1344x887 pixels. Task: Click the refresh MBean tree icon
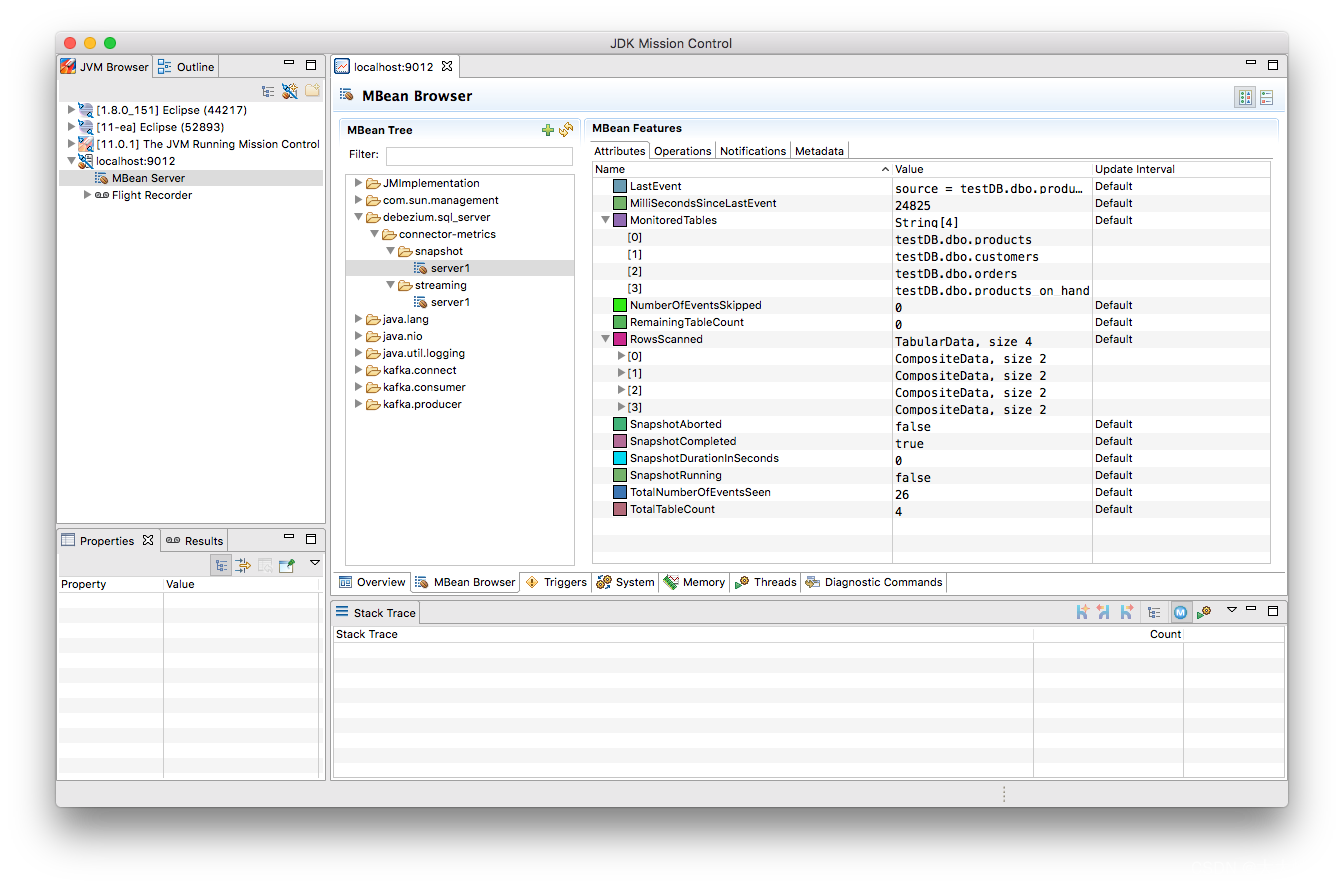(x=566, y=130)
